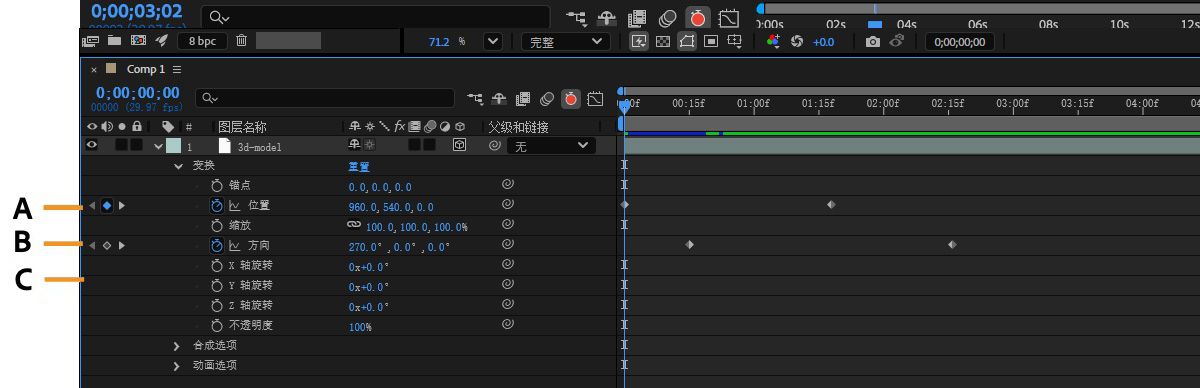
Task: Toggle region of interest
Action: click(711, 42)
